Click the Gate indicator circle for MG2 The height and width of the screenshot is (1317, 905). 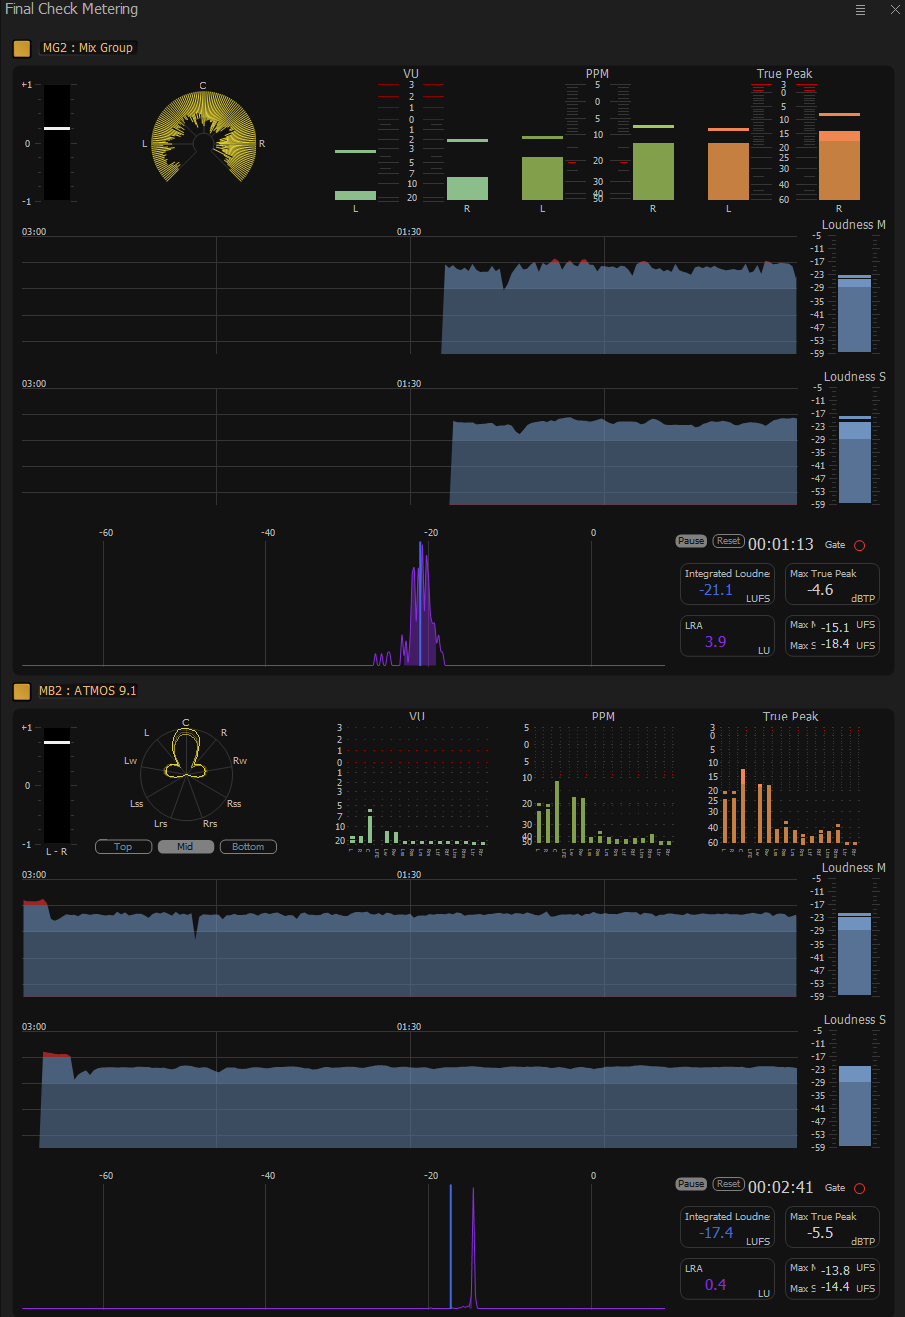tap(858, 545)
